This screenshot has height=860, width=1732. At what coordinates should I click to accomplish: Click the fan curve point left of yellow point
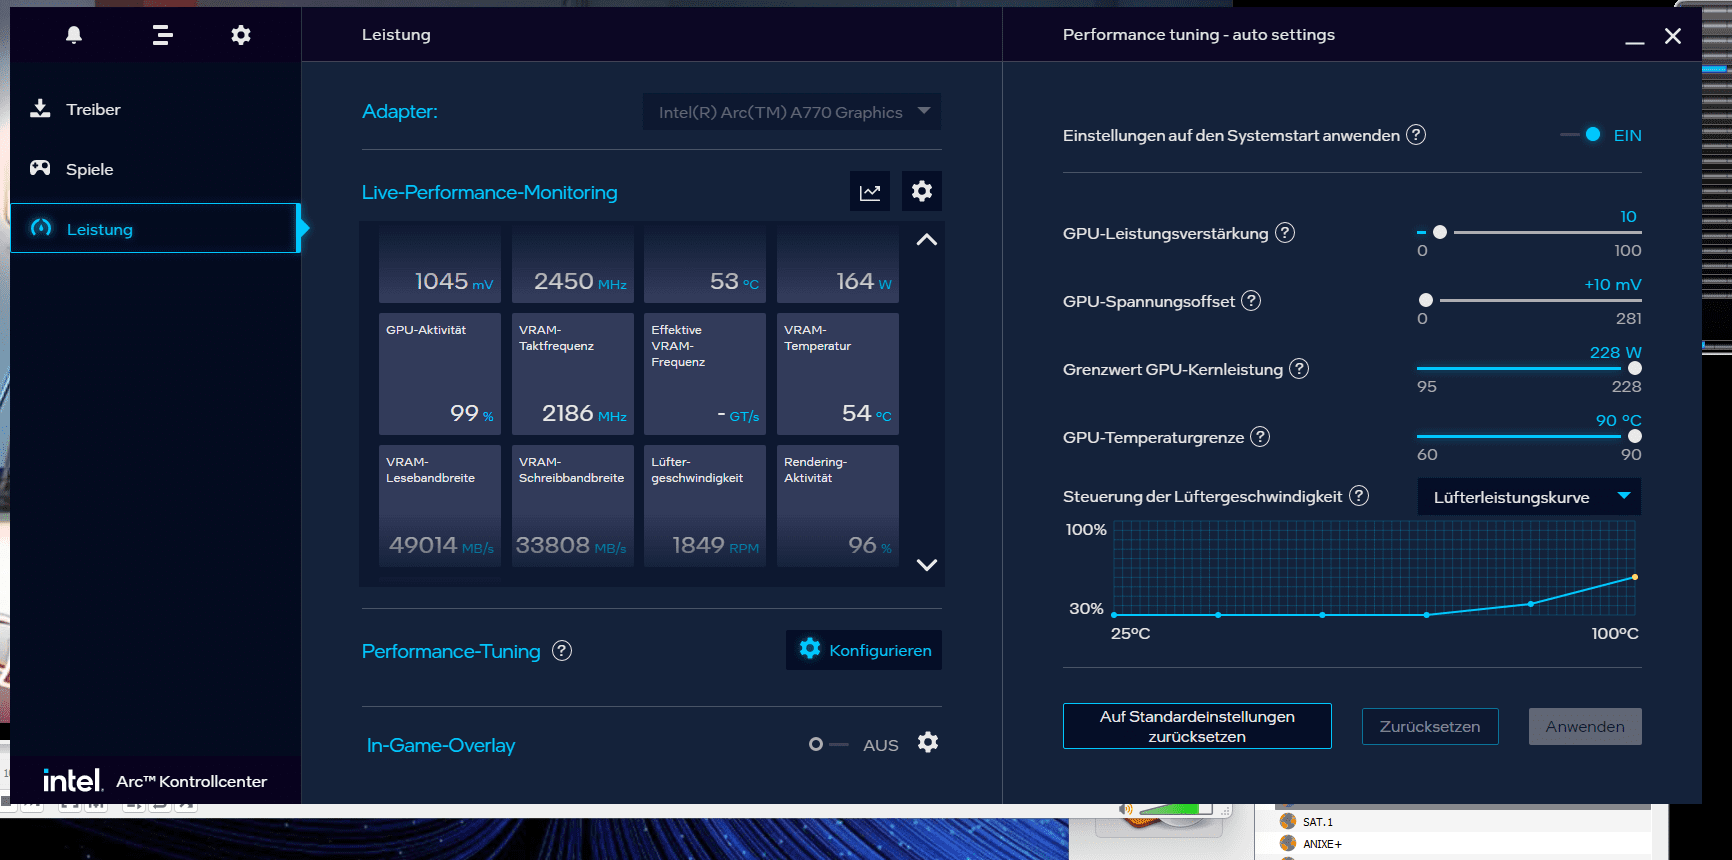[1531, 604]
